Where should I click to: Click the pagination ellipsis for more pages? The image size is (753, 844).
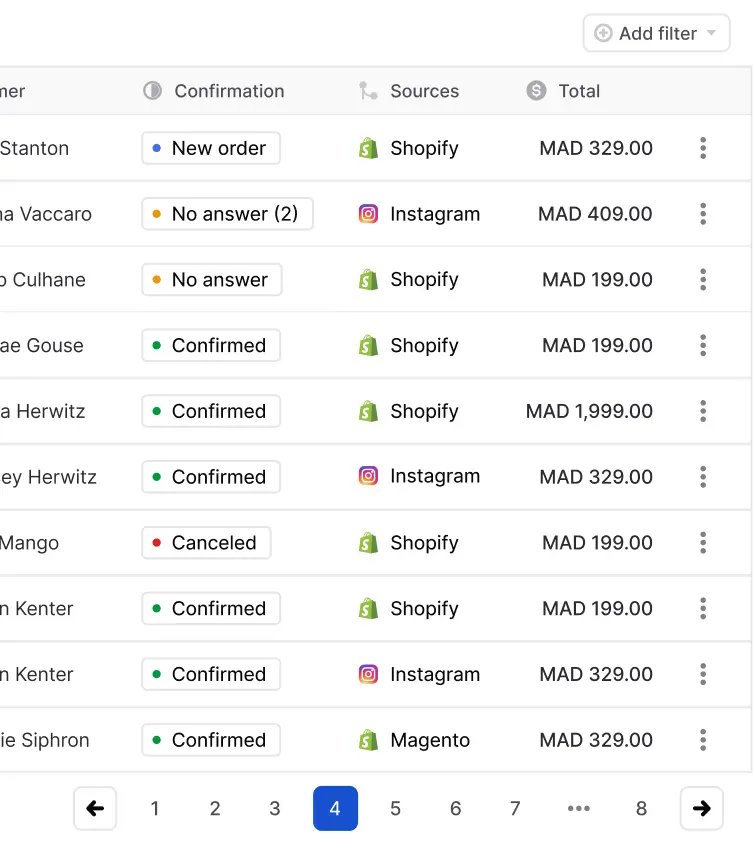pos(579,808)
